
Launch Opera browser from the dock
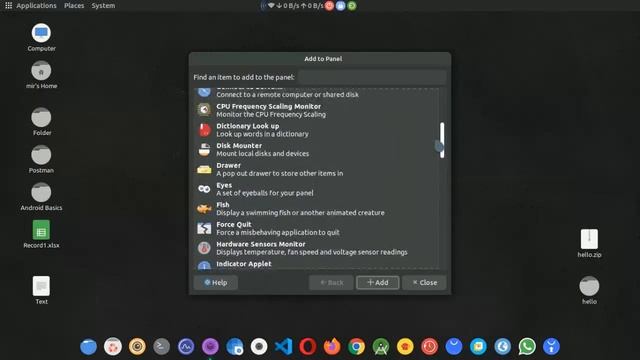[308, 347]
